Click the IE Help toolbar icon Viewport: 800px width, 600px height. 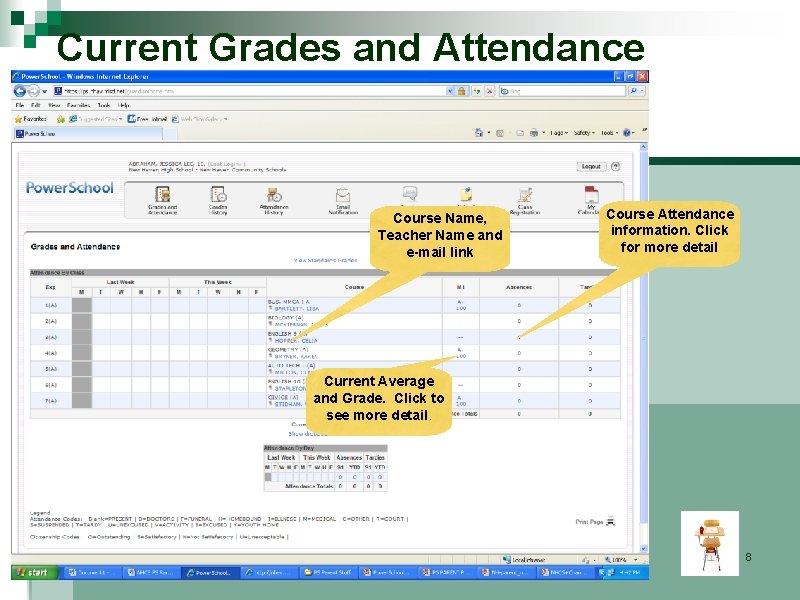[627, 133]
